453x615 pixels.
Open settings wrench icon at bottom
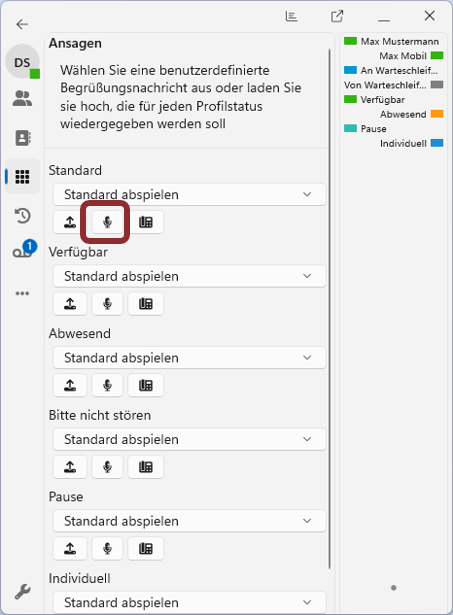click(22, 591)
